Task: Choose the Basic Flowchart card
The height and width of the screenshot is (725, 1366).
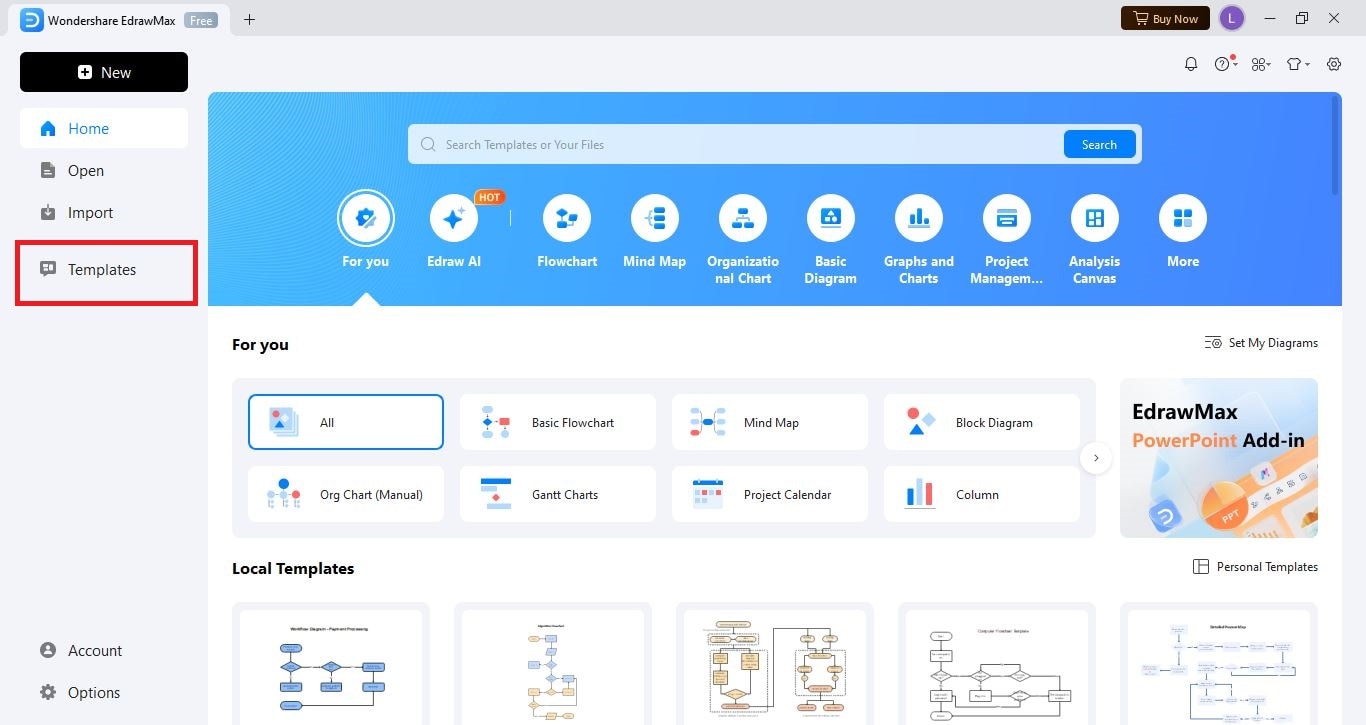Action: 558,422
